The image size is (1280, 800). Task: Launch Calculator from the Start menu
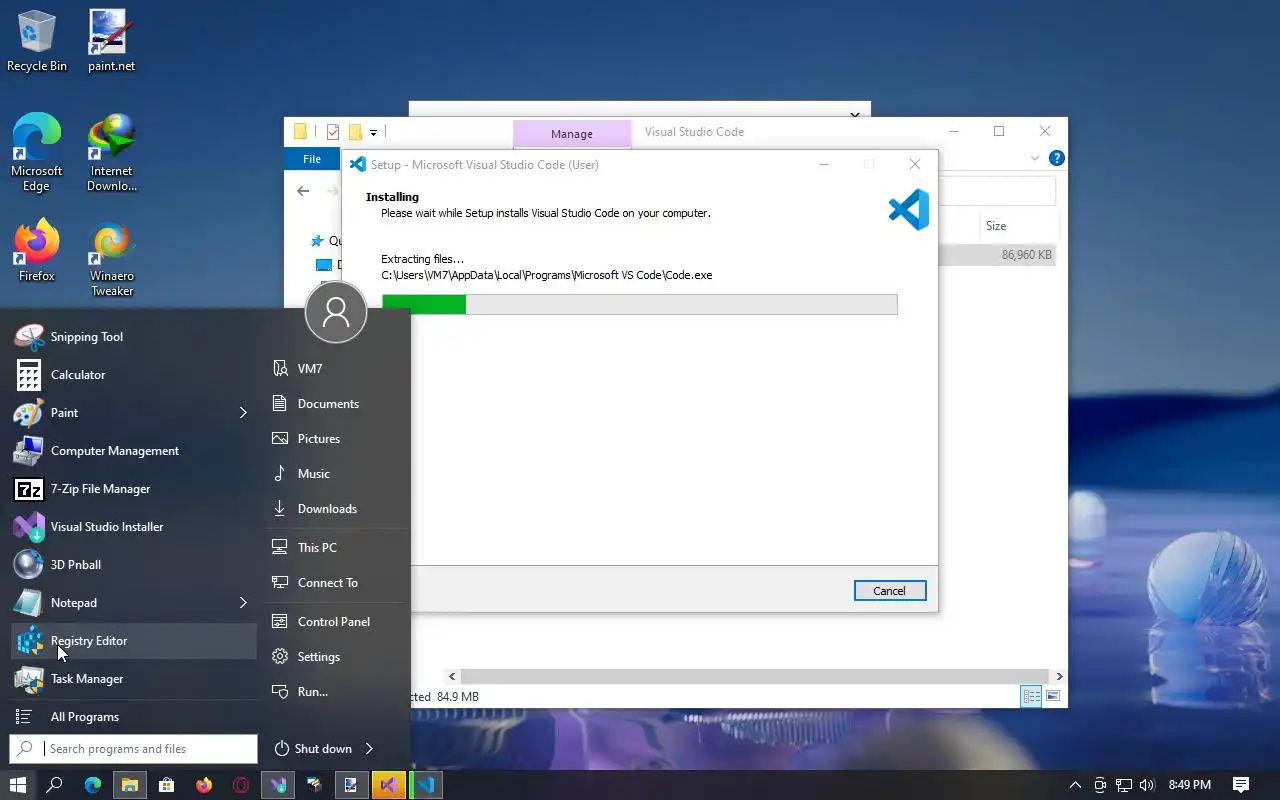(133, 375)
